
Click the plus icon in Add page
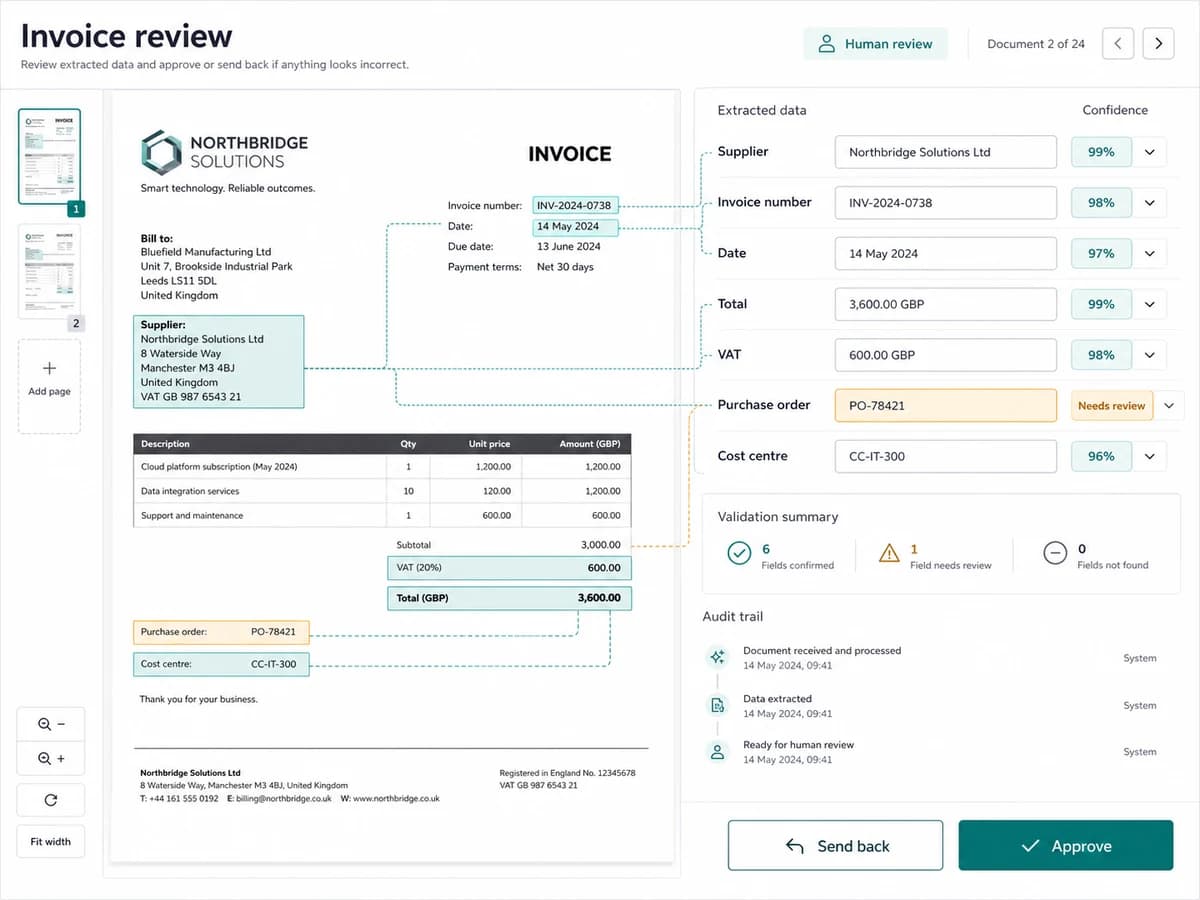[x=49, y=369]
